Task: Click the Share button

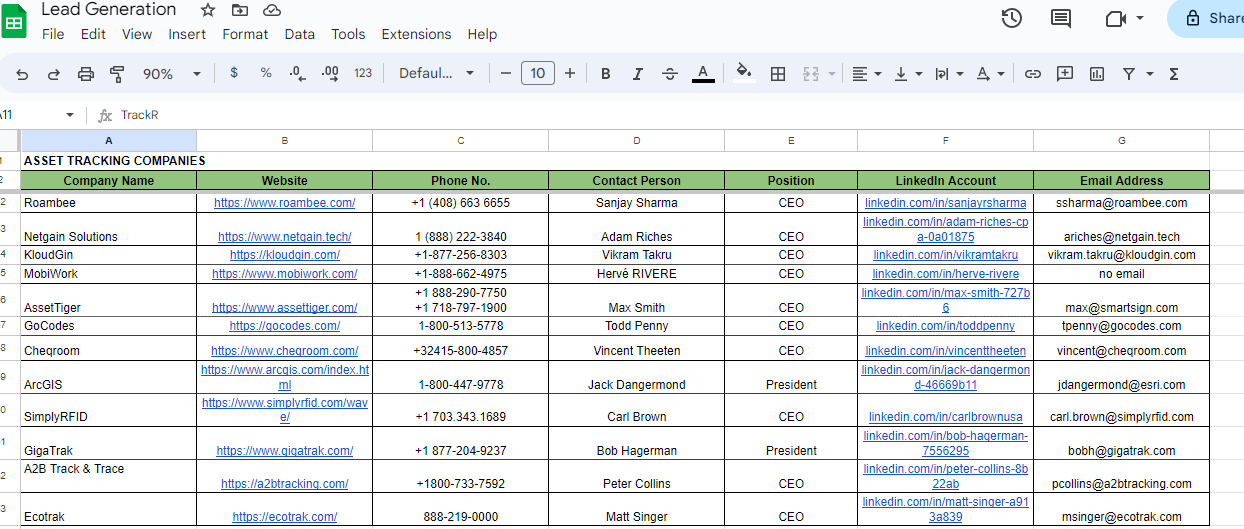Action: click(1206, 18)
